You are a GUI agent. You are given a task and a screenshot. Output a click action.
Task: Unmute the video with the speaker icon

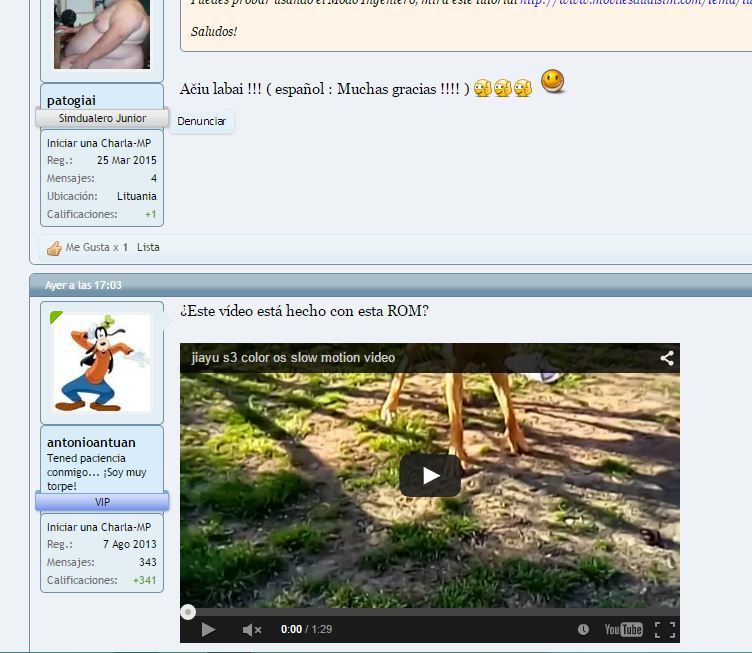coord(252,630)
